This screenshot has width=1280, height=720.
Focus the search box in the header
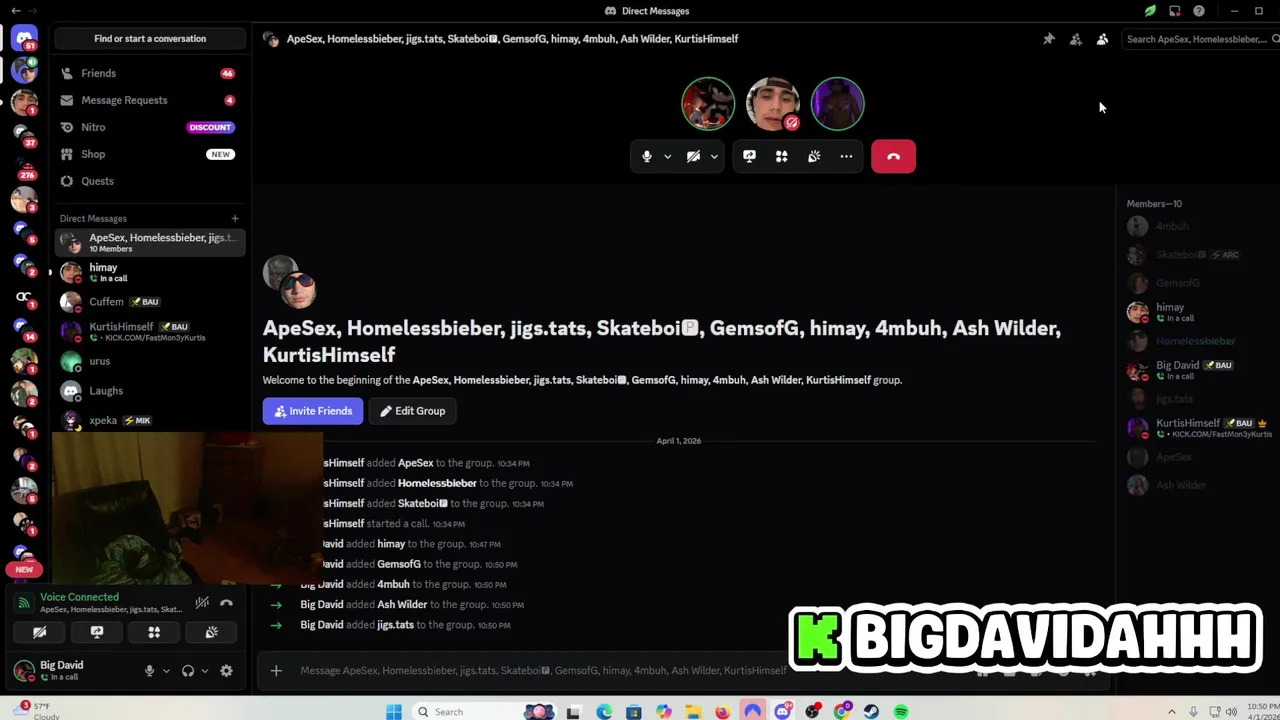[1201, 39]
